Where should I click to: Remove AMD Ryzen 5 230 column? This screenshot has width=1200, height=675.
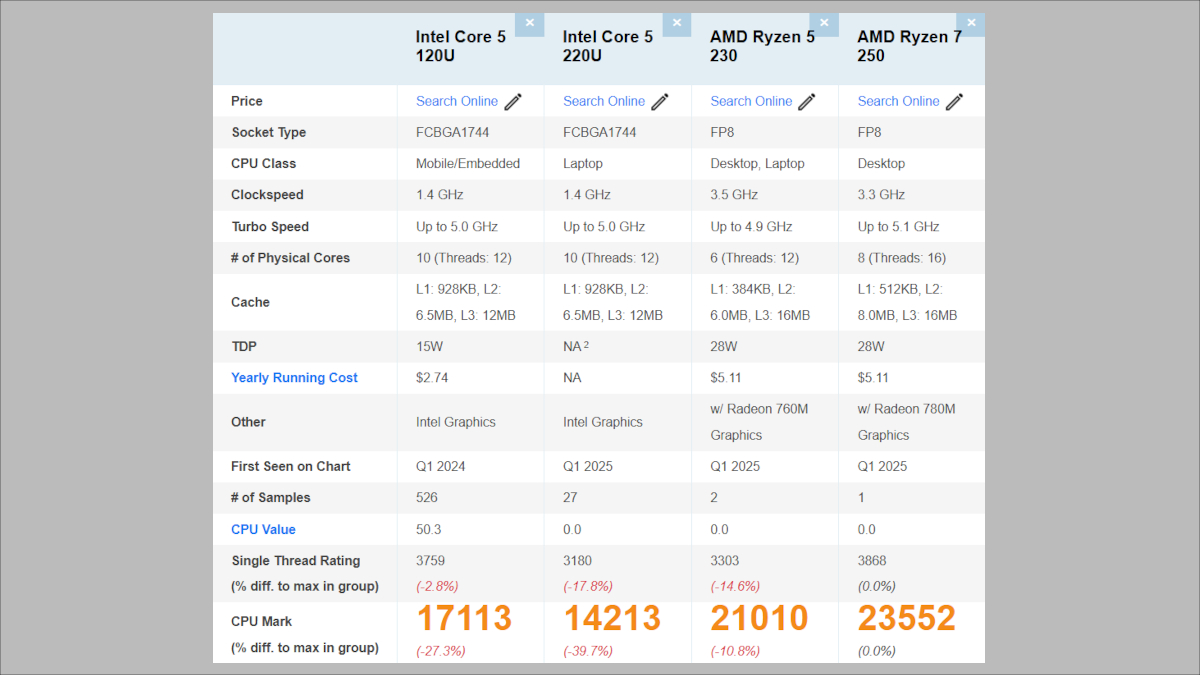(823, 22)
